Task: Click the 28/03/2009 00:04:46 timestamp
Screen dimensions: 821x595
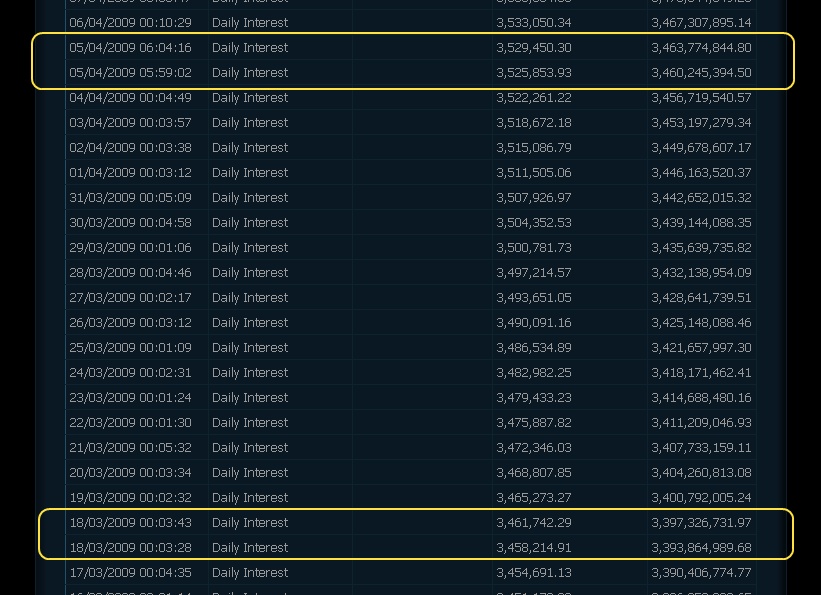Action: (130, 273)
